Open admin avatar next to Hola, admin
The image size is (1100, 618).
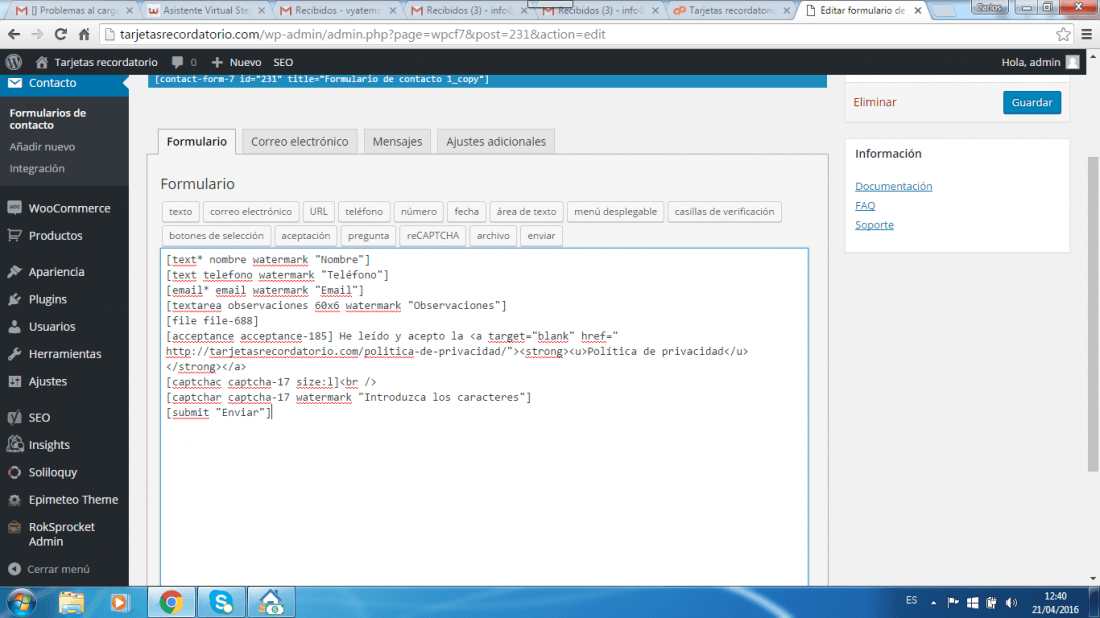coord(1072,62)
